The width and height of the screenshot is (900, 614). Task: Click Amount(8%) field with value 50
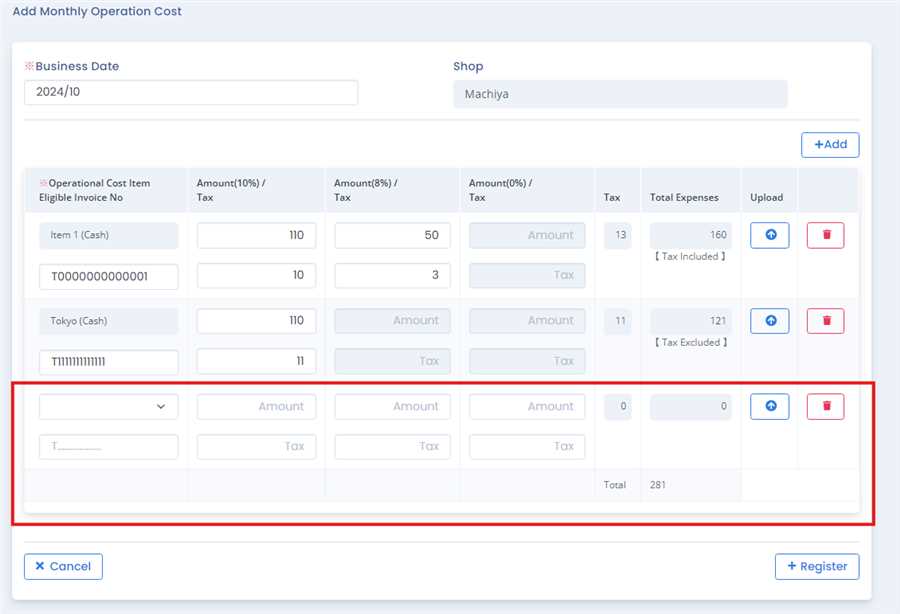pyautogui.click(x=392, y=235)
